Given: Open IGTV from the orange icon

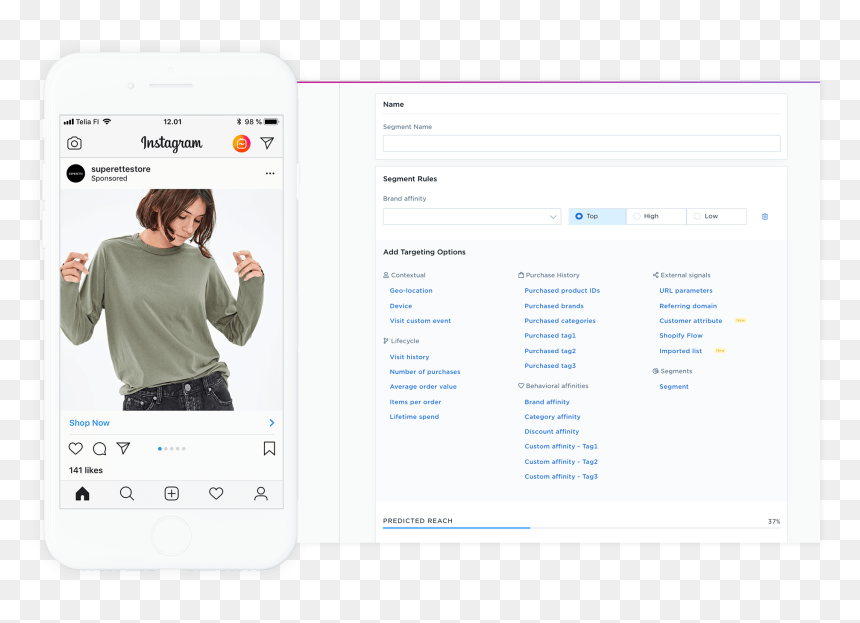Looking at the screenshot, I should coord(241,143).
